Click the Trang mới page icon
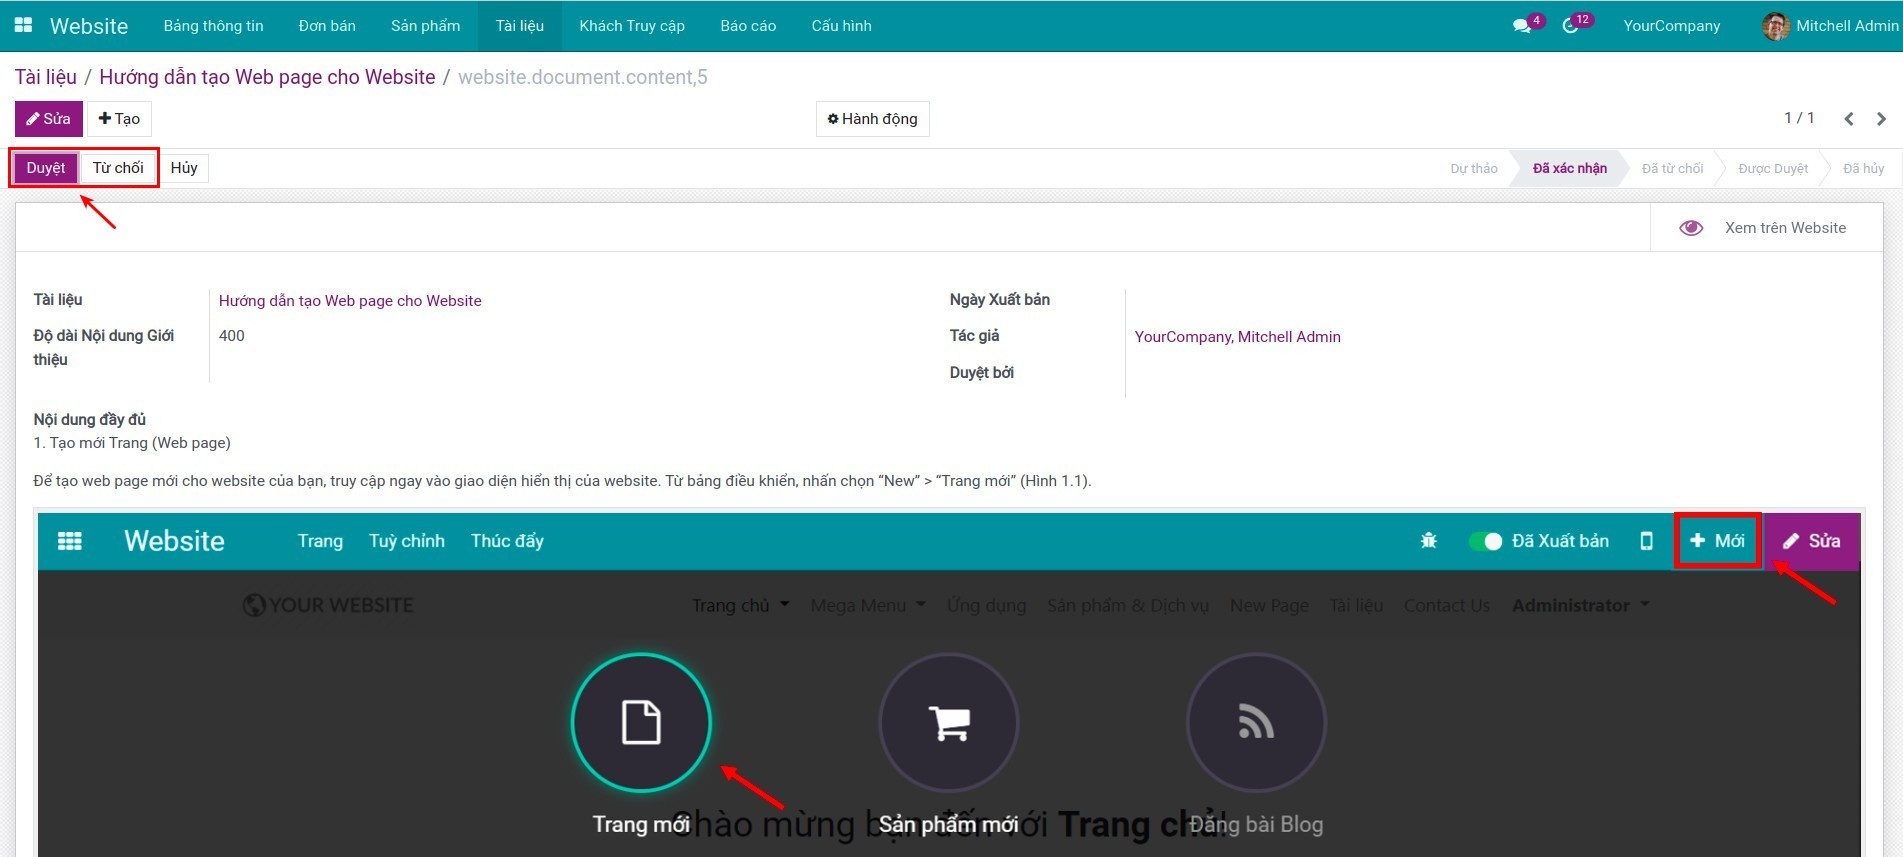Viewport: 1903px width, 857px height. (x=641, y=722)
